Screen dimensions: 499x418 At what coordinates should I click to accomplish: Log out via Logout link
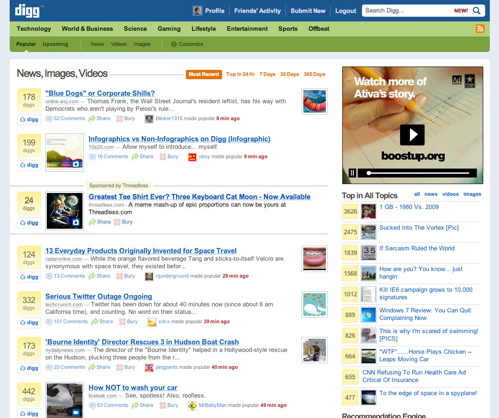pyautogui.click(x=346, y=11)
